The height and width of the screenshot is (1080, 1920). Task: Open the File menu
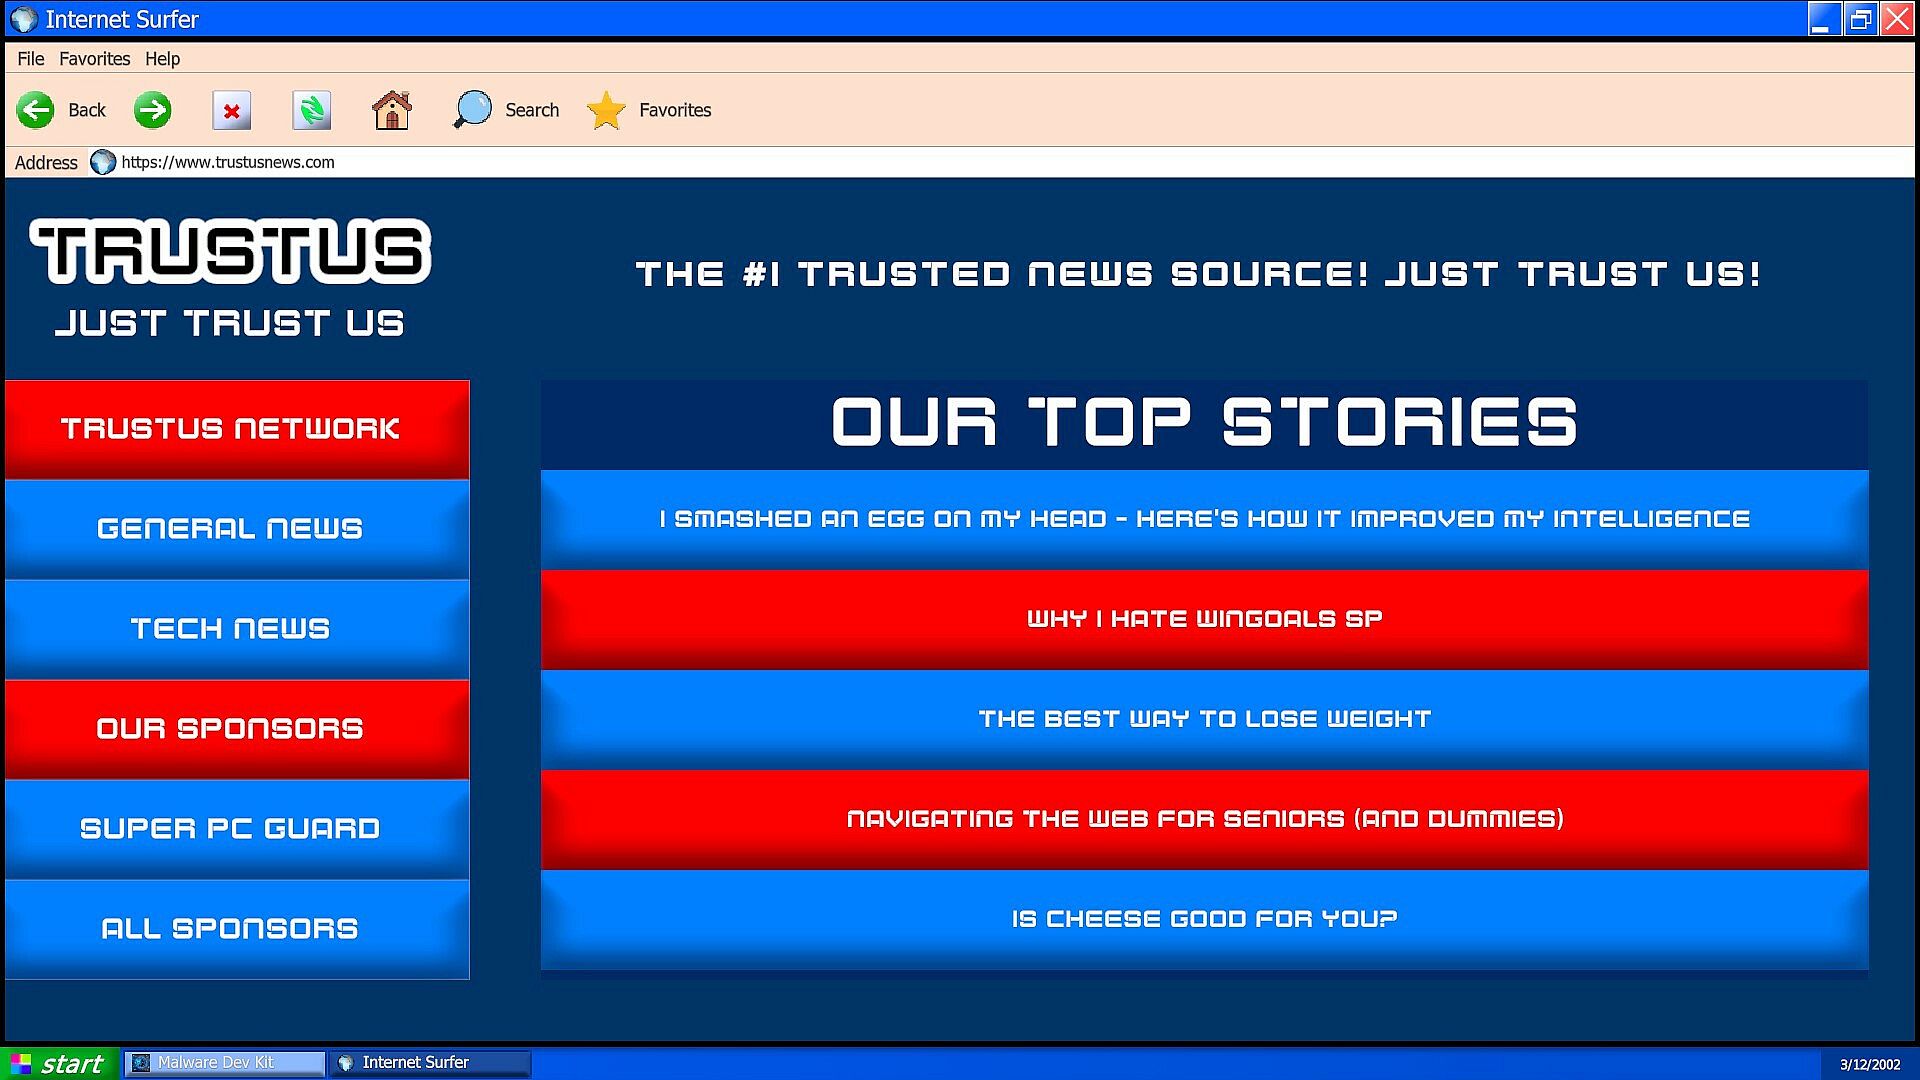(x=30, y=59)
